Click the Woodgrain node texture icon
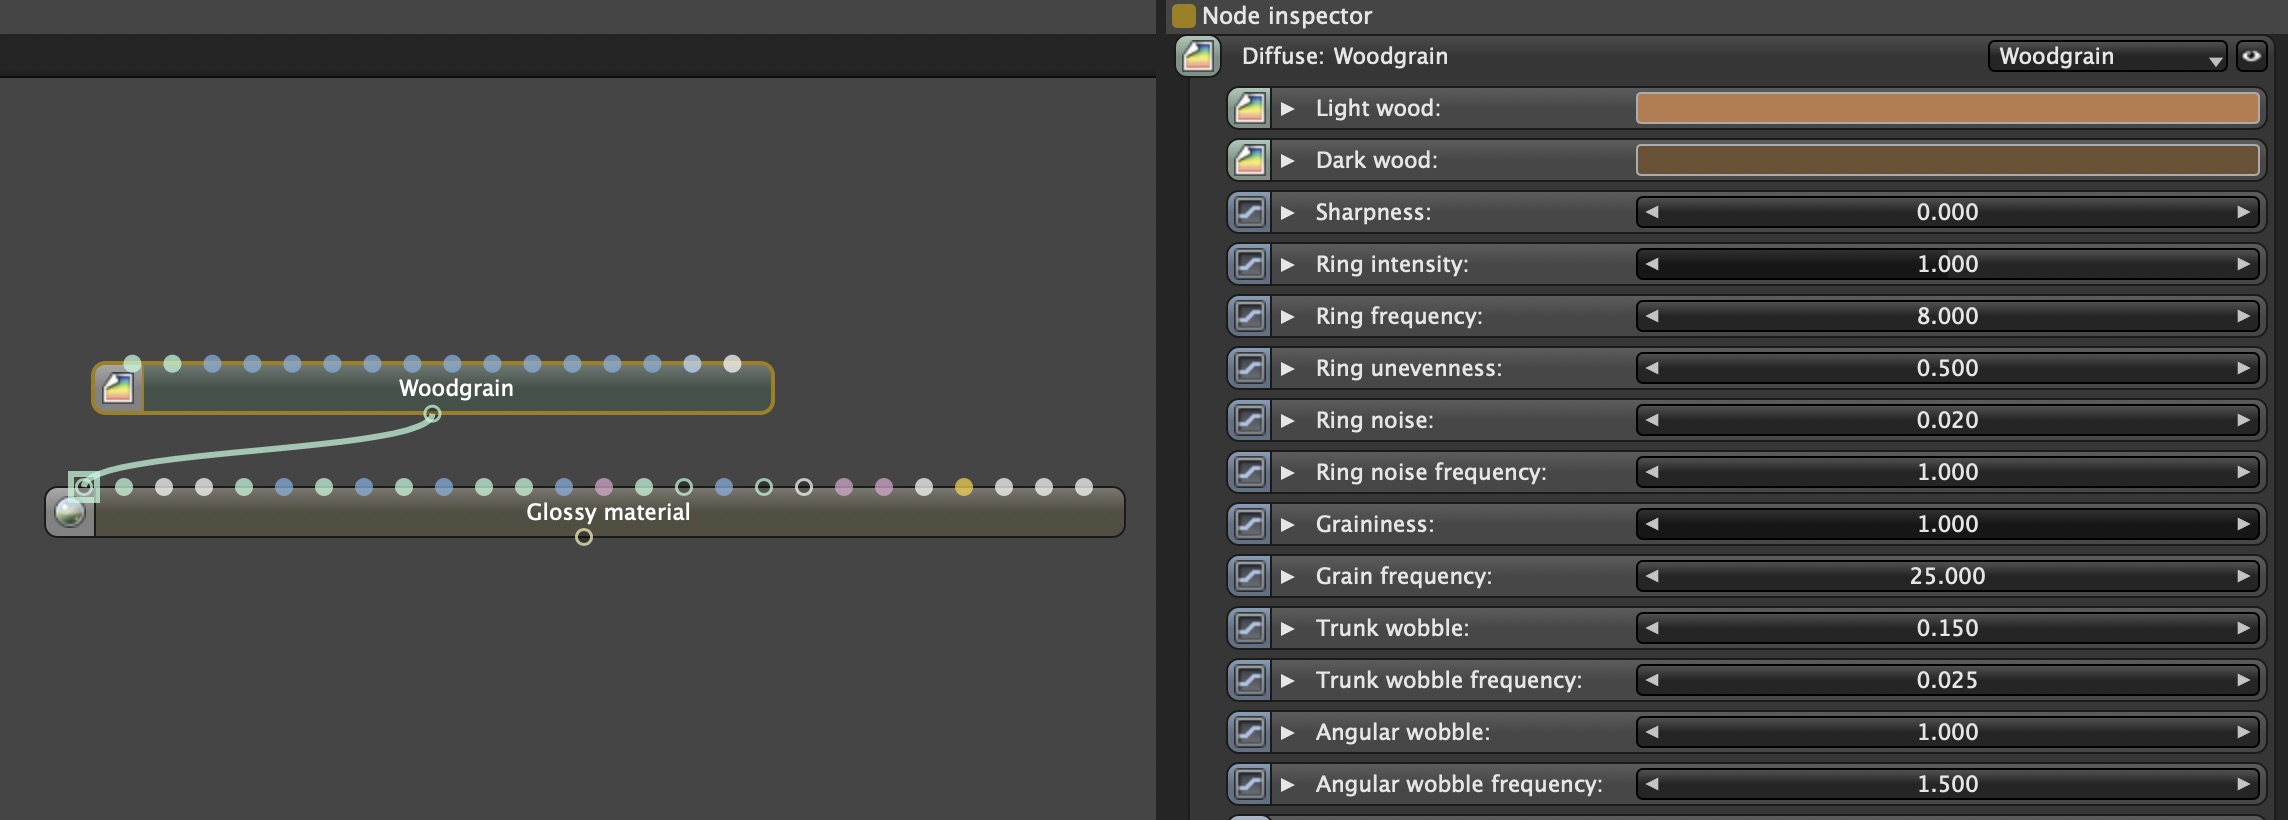 tap(118, 388)
